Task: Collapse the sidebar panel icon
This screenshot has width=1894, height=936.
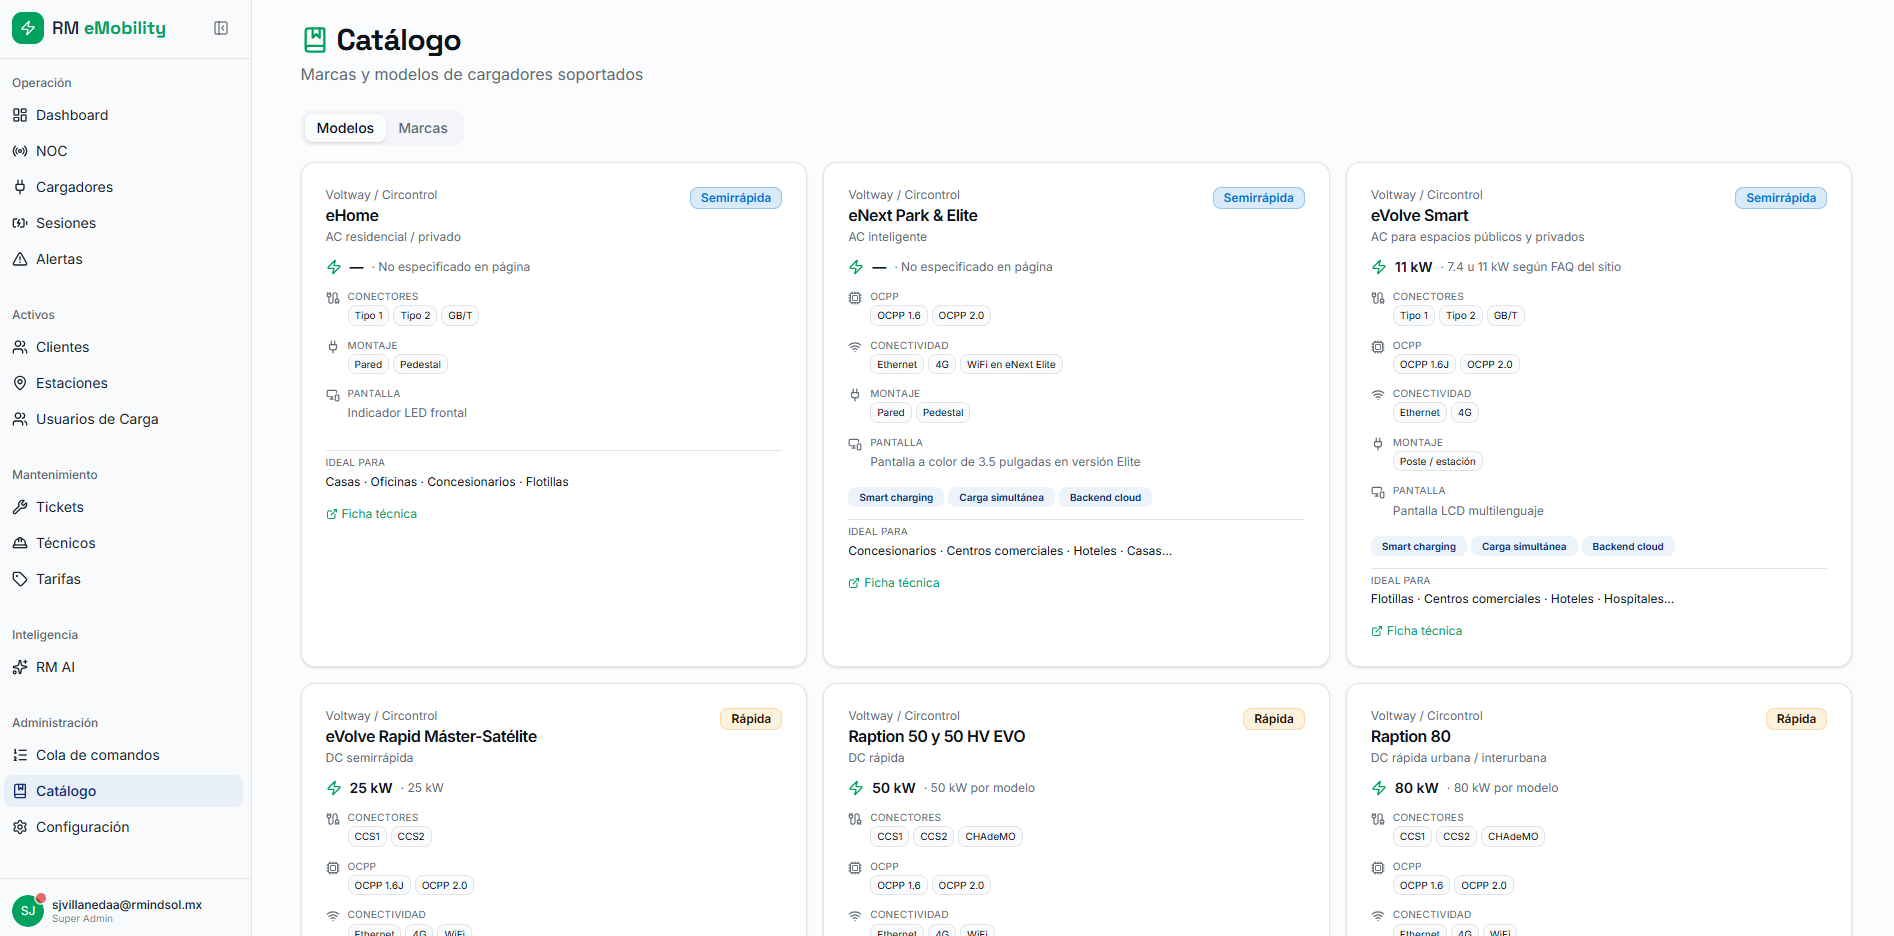Action: (221, 28)
